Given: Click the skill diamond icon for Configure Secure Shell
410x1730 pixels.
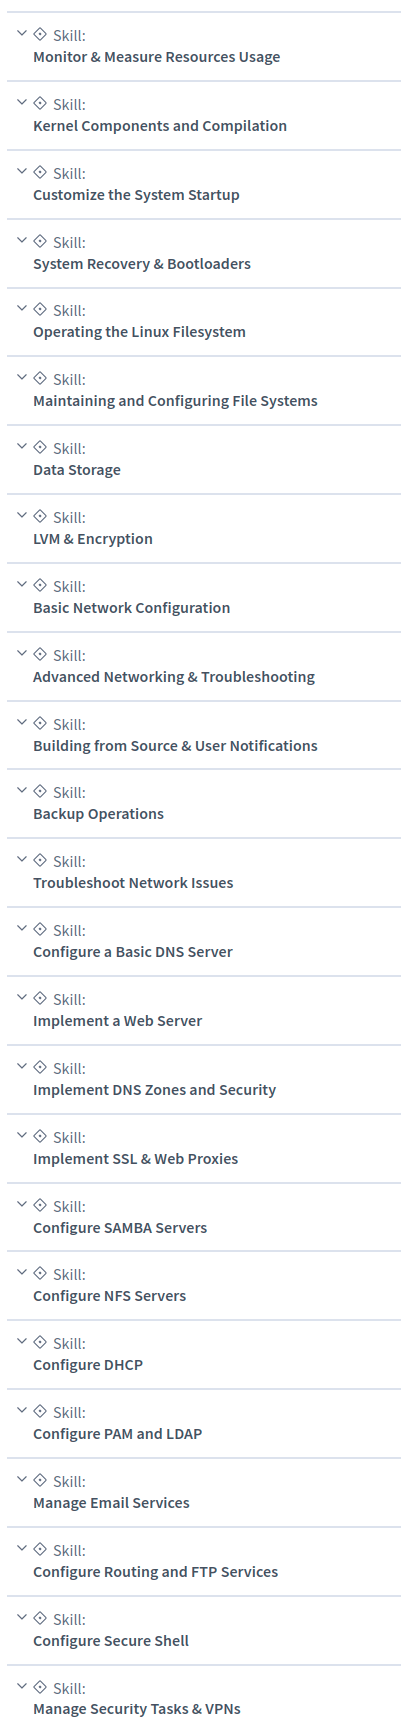Looking at the screenshot, I should [x=40, y=1618].
